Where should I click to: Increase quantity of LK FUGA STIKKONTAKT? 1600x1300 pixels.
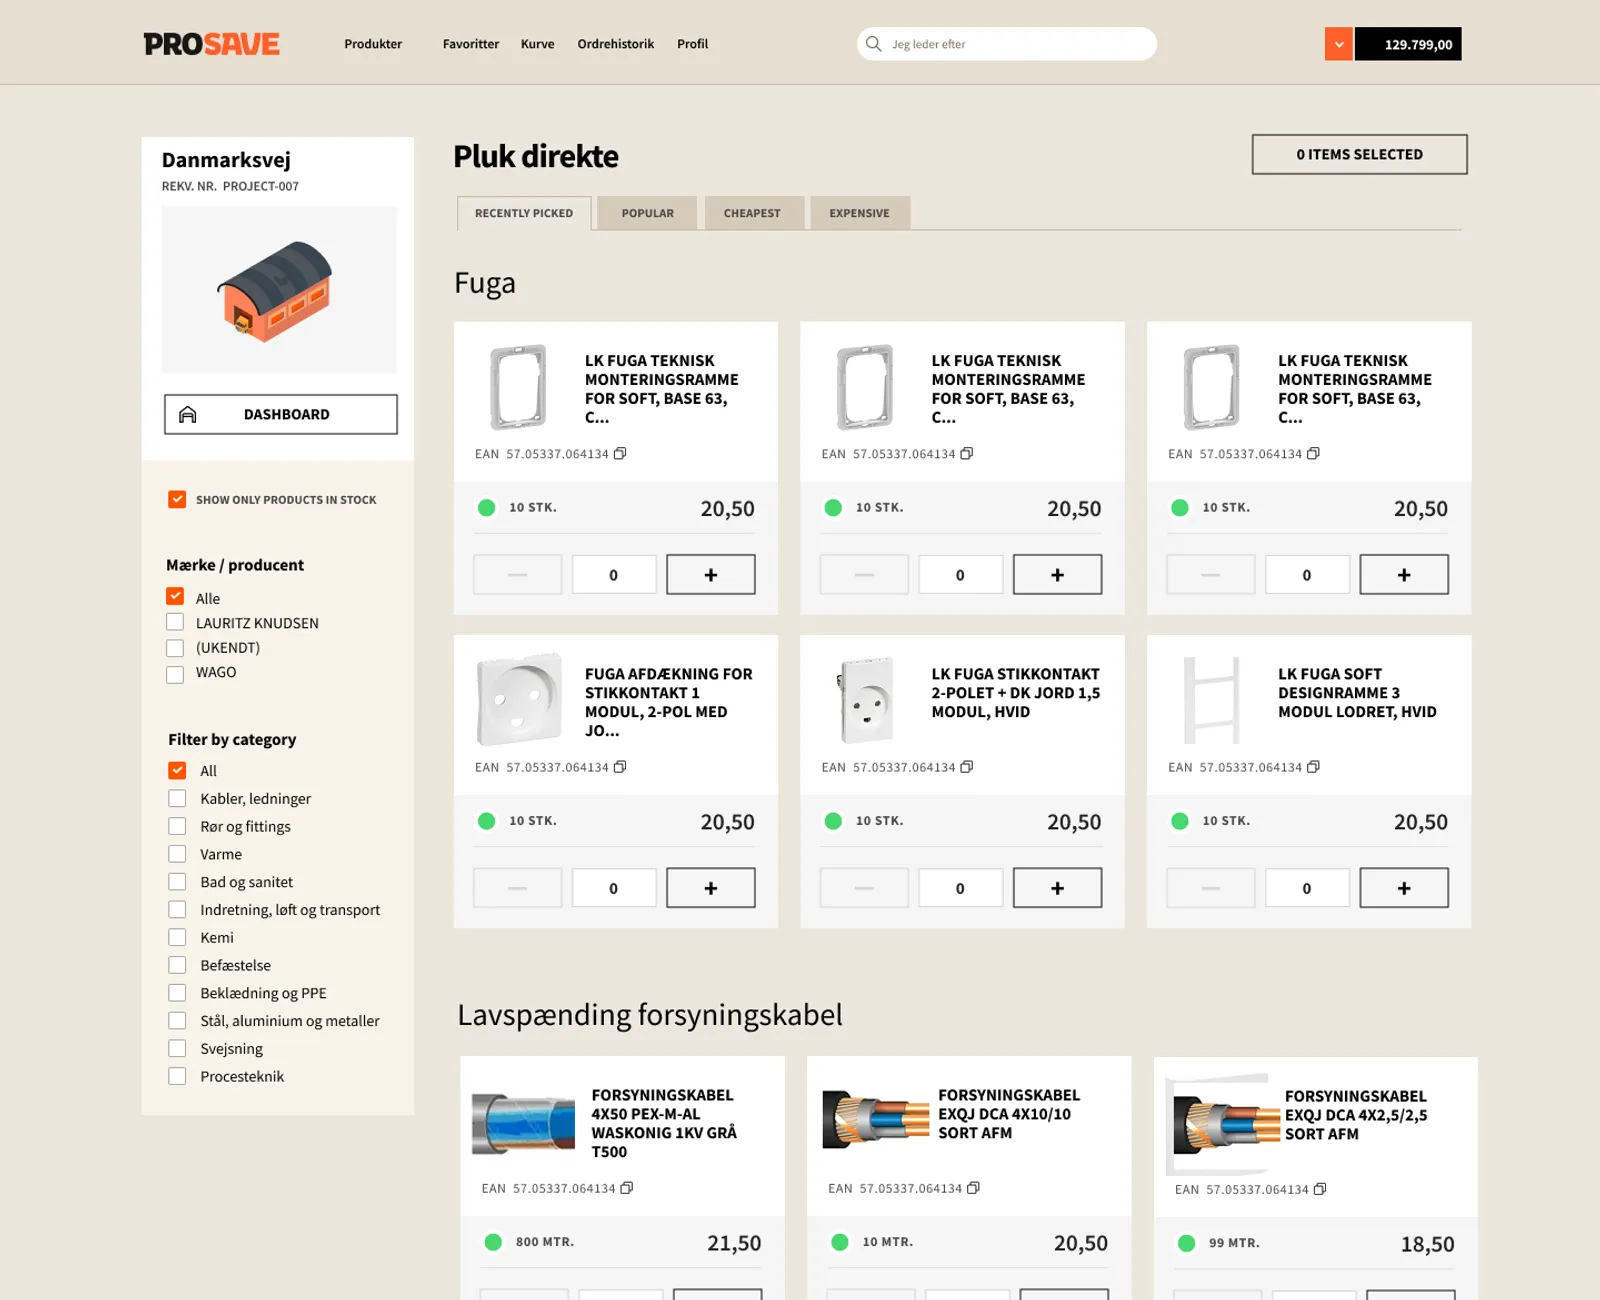click(1058, 888)
